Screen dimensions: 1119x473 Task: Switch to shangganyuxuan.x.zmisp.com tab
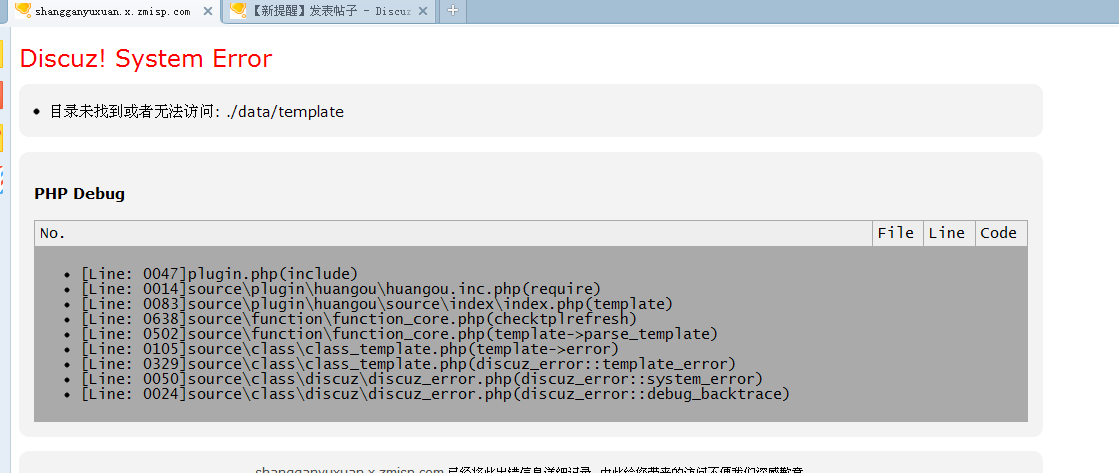click(x=114, y=11)
